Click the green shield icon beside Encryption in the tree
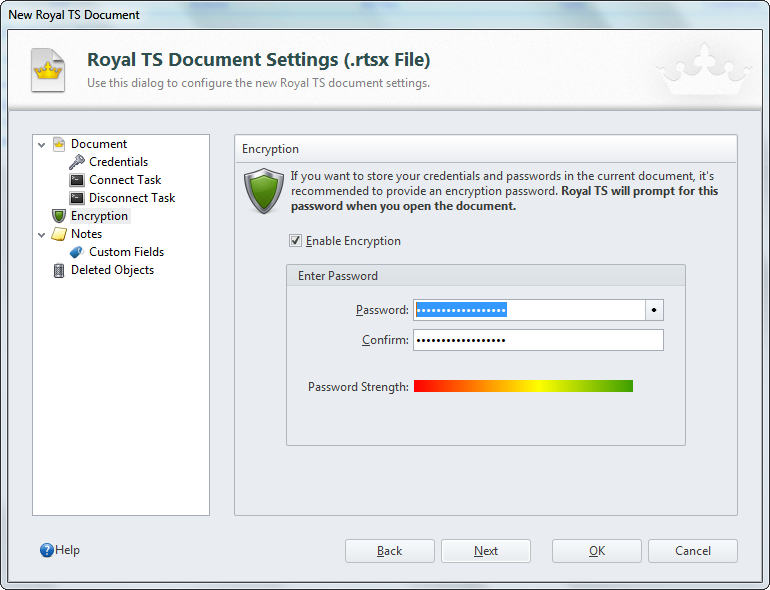Image resolution: width=770 pixels, height=590 pixels. click(59, 216)
